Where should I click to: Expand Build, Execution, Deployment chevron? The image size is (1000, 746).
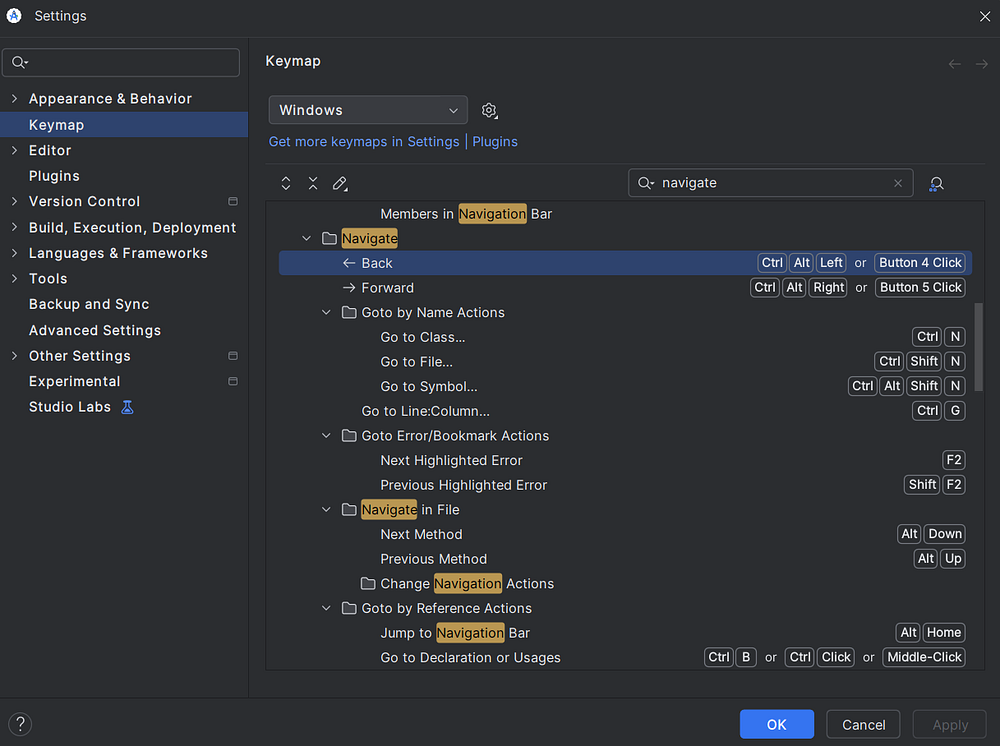[x=15, y=228]
